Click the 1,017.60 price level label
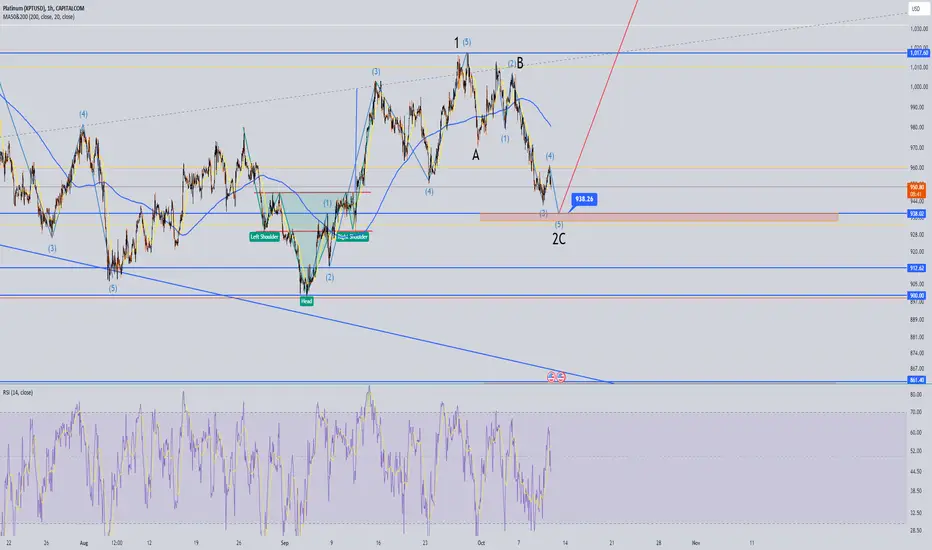The width and height of the screenshot is (932, 550). coord(918,53)
